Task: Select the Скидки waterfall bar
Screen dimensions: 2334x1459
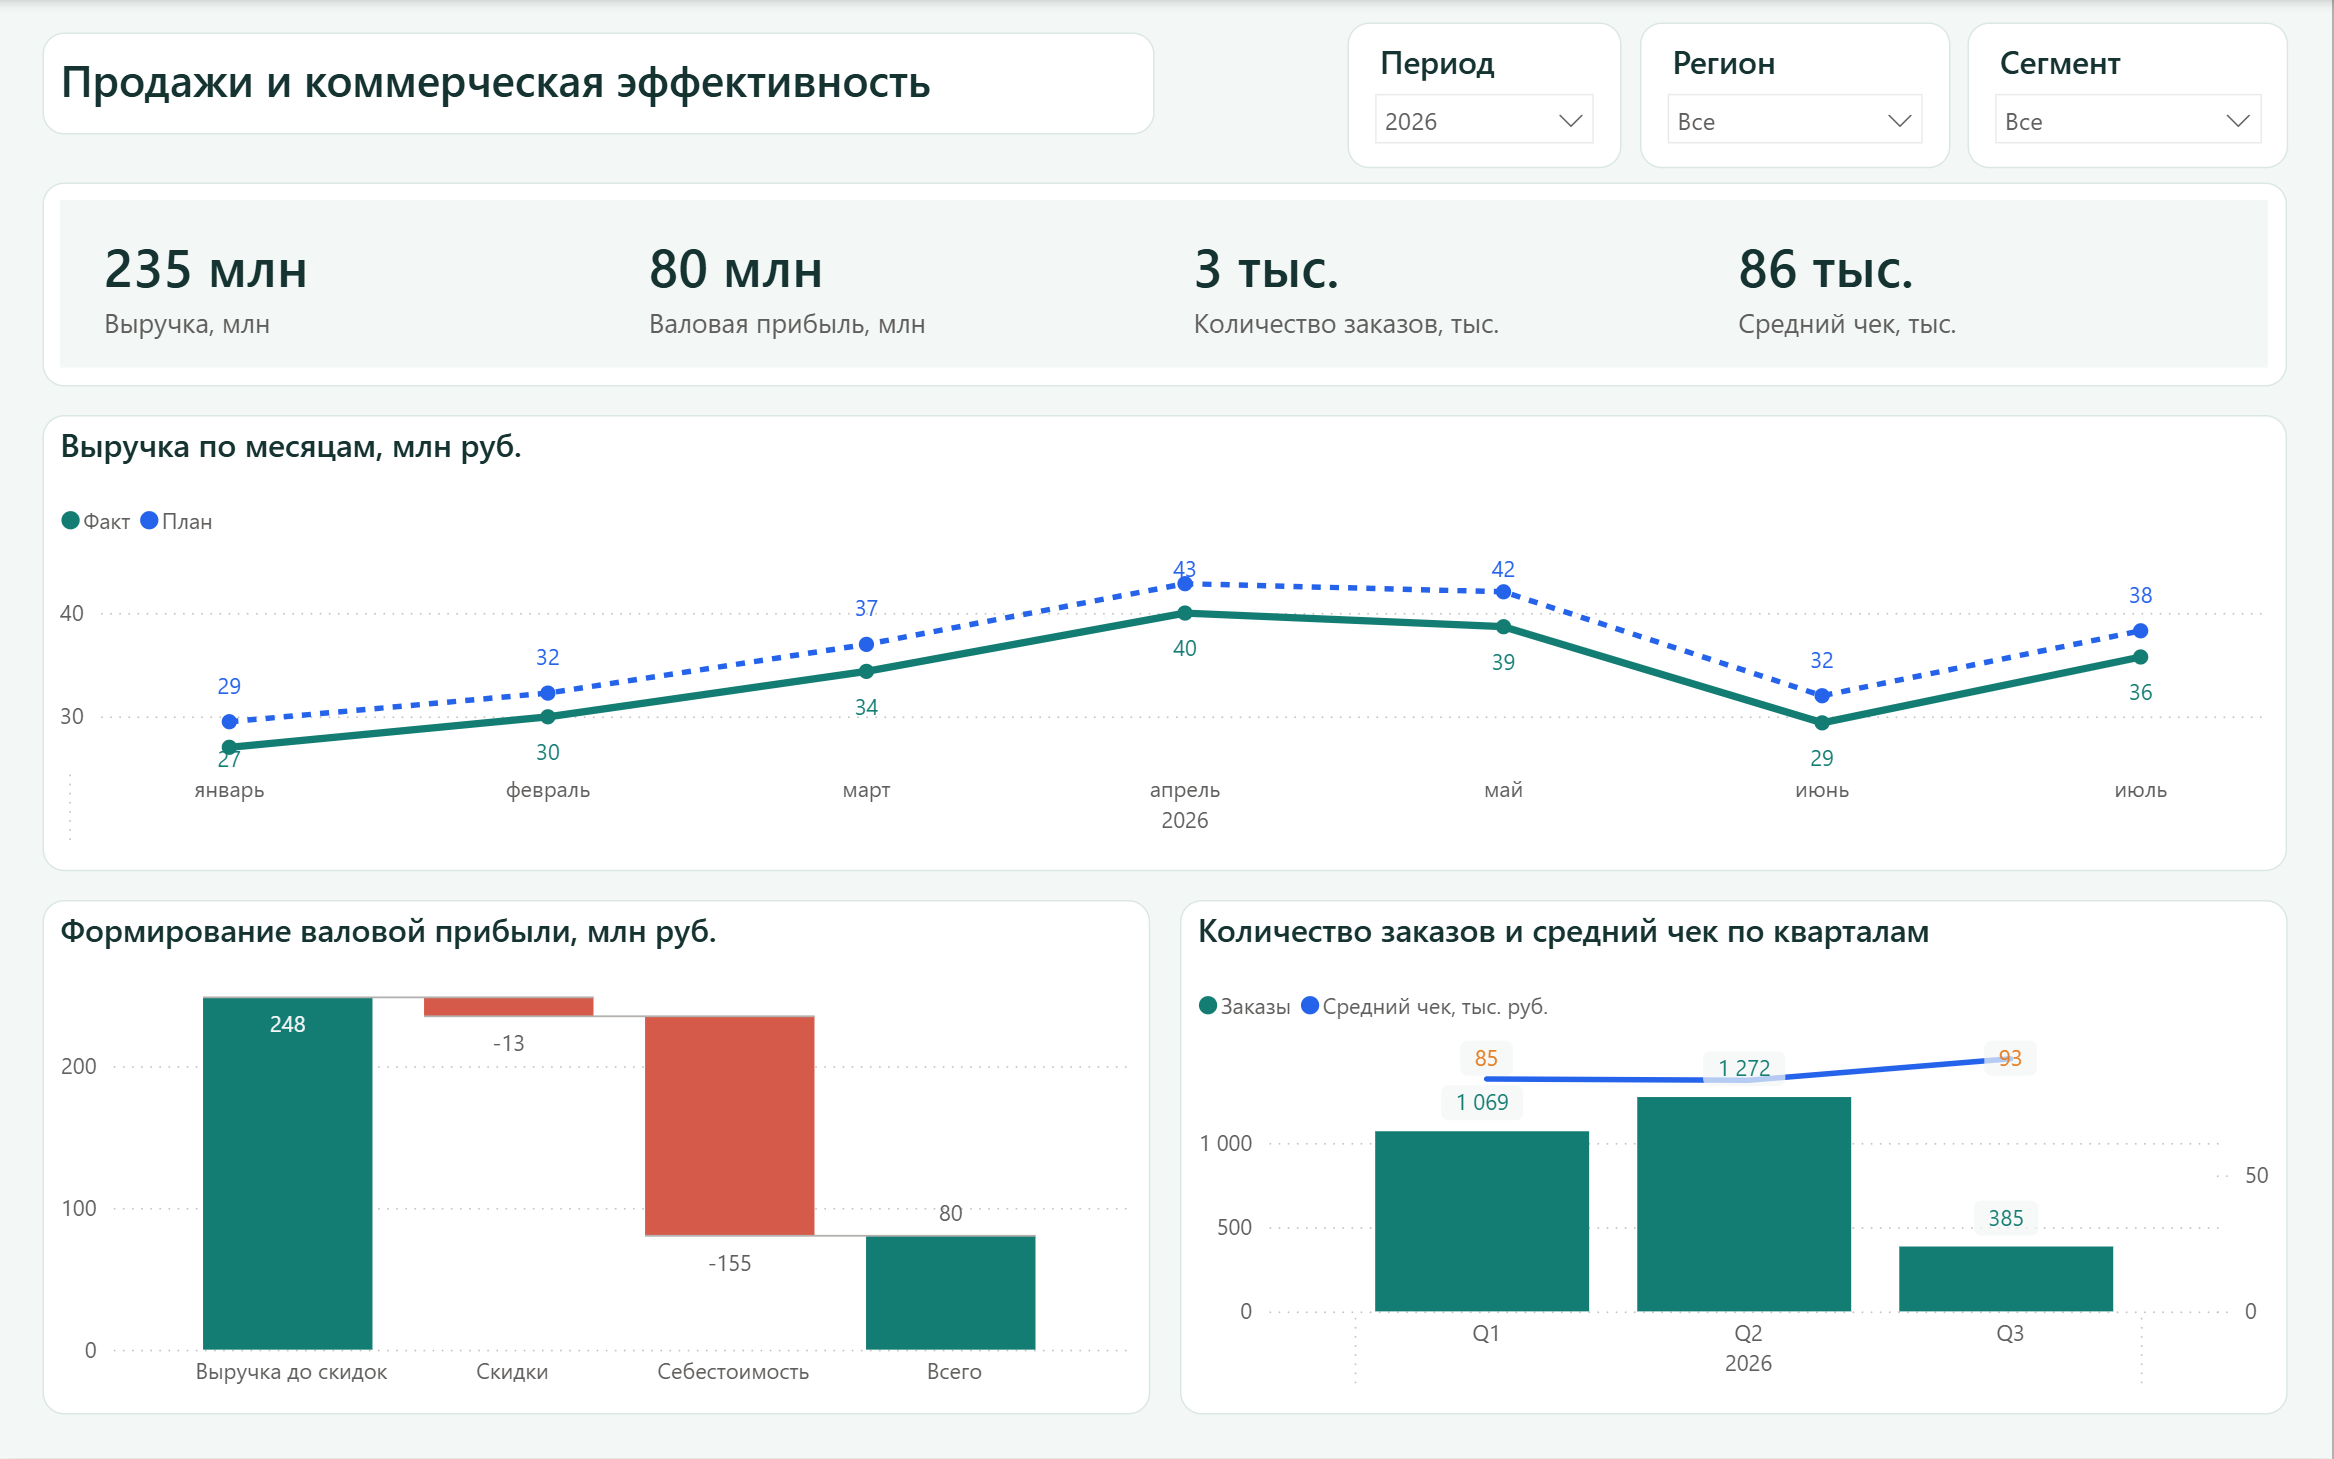Action: click(509, 1006)
